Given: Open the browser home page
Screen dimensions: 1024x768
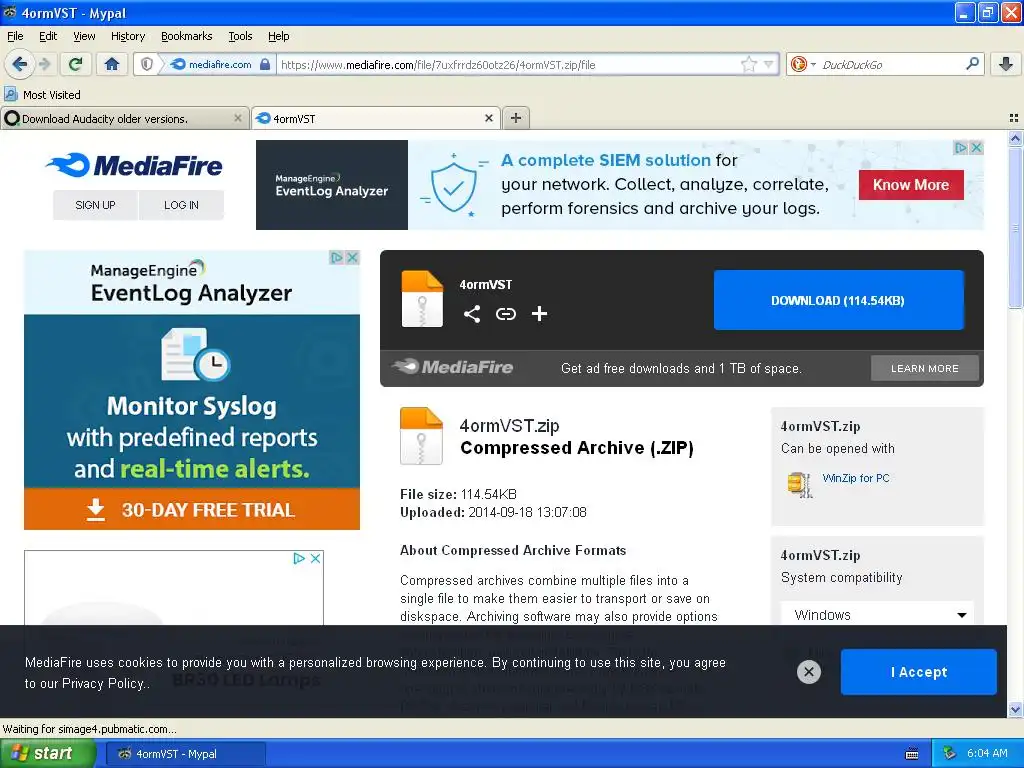Looking at the screenshot, I should [x=112, y=64].
